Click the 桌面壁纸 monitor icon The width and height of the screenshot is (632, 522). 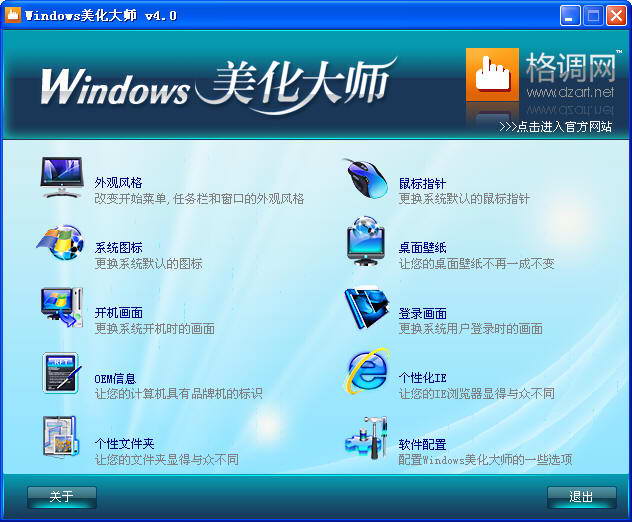366,242
